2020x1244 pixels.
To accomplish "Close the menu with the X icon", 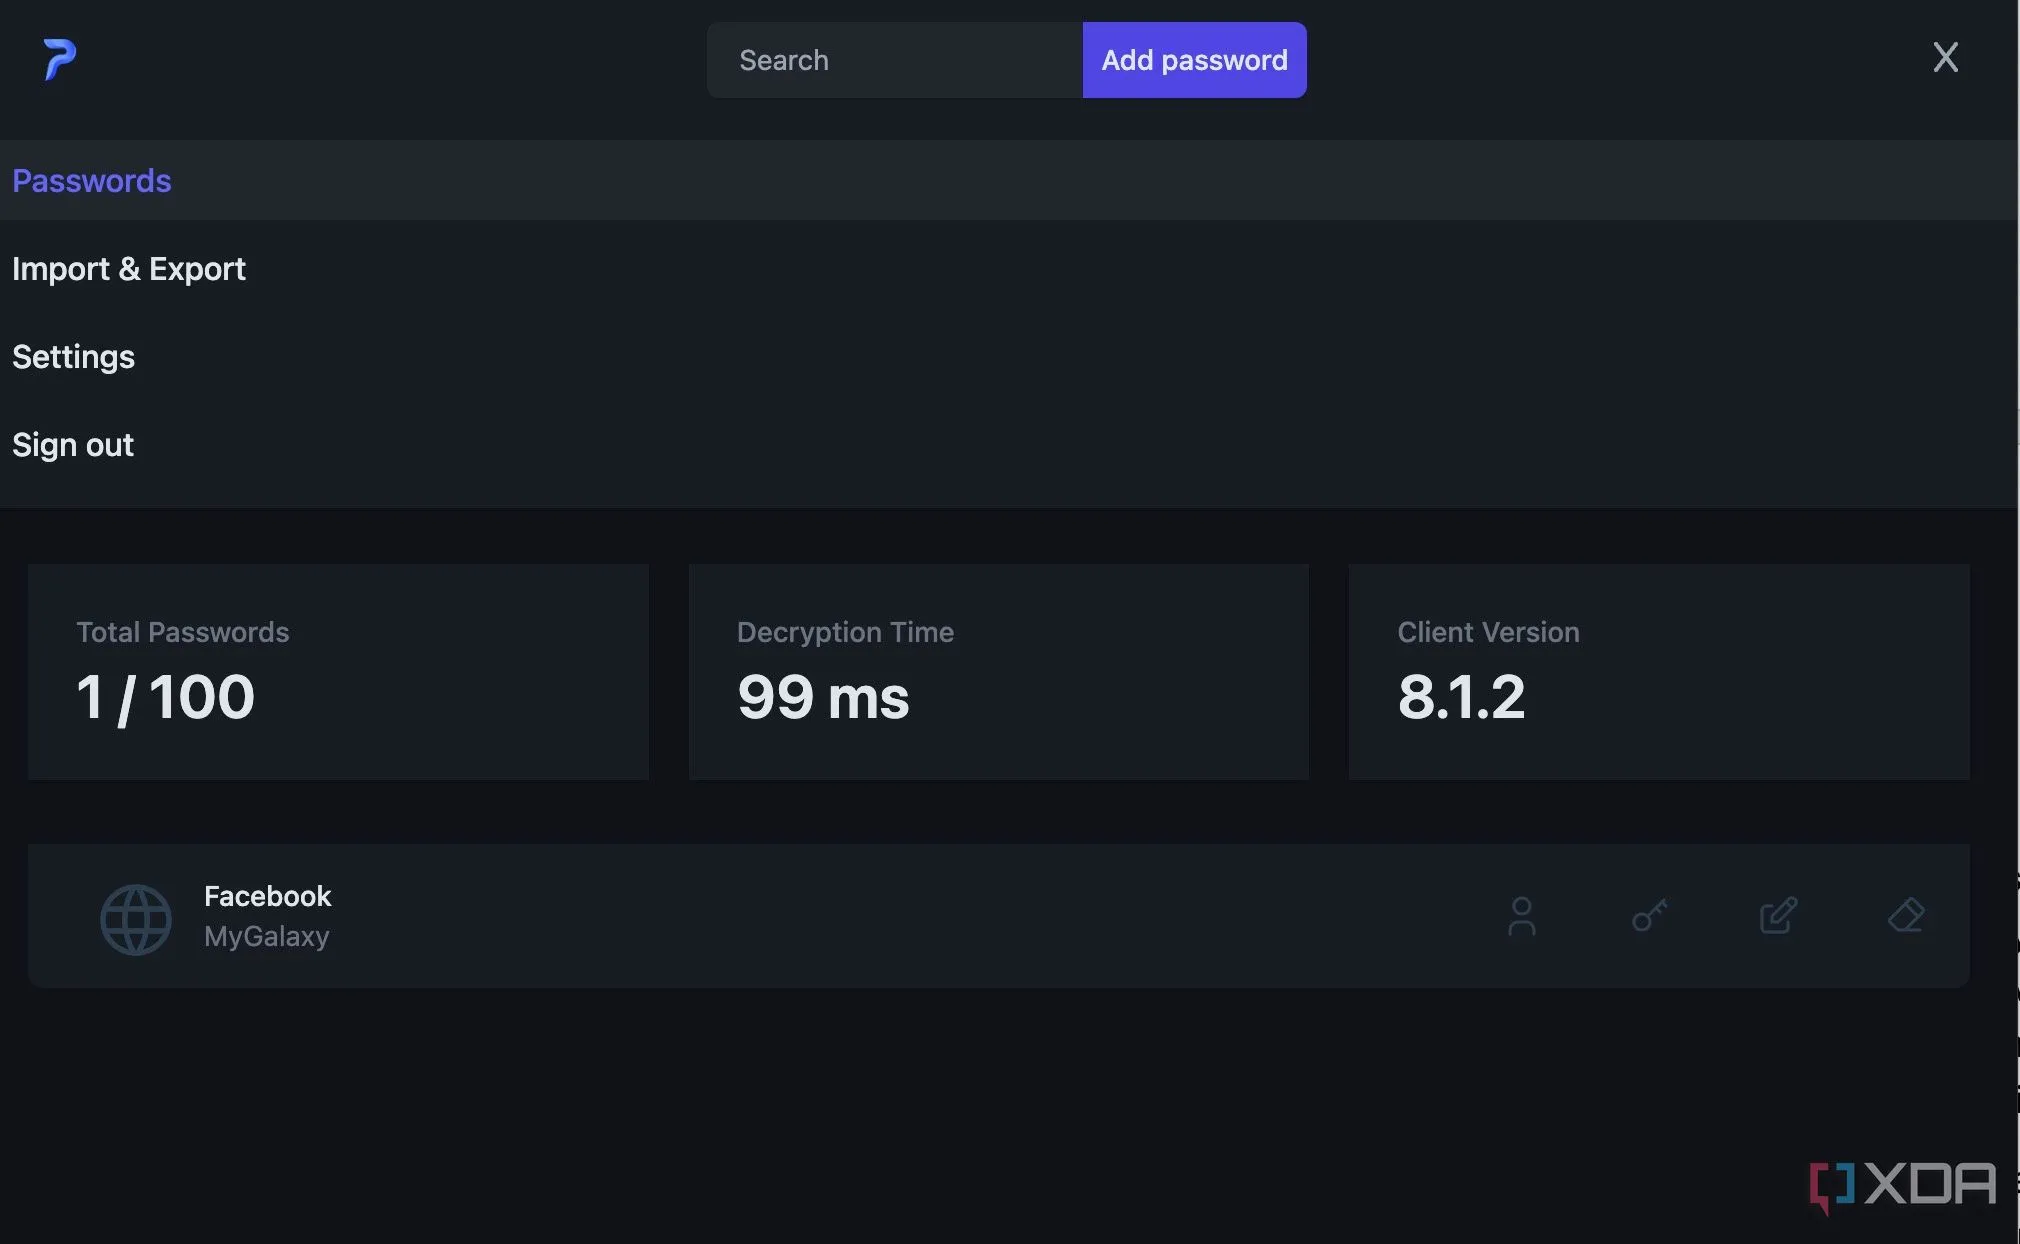I will coord(1945,57).
